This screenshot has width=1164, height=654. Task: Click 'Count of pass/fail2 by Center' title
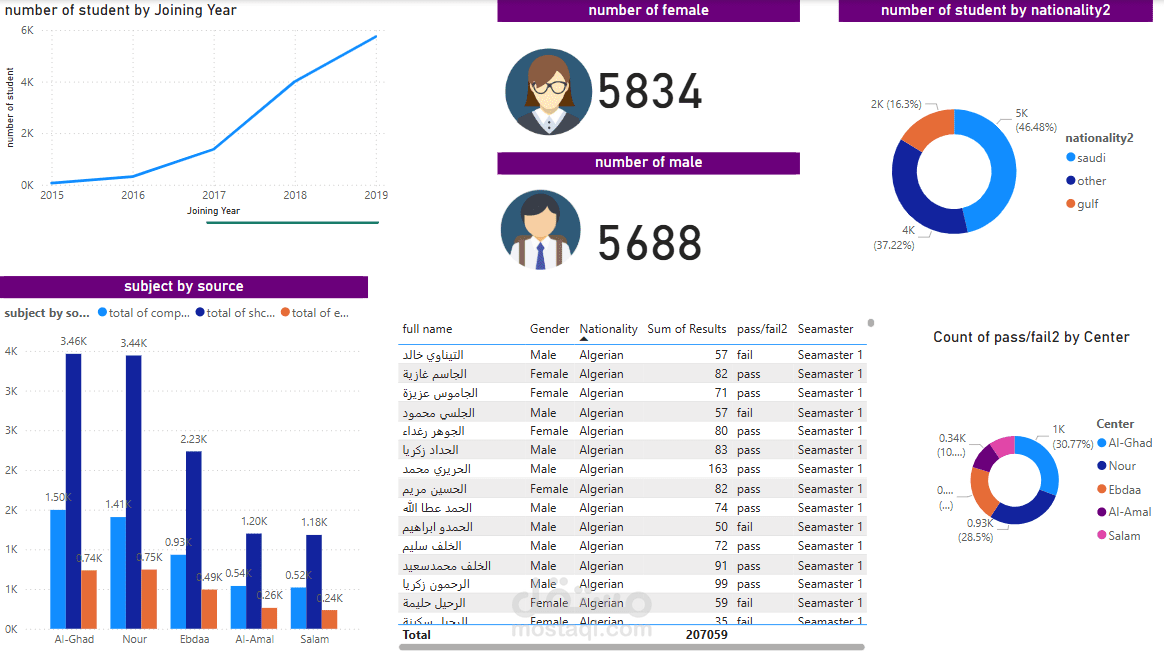pos(1031,337)
